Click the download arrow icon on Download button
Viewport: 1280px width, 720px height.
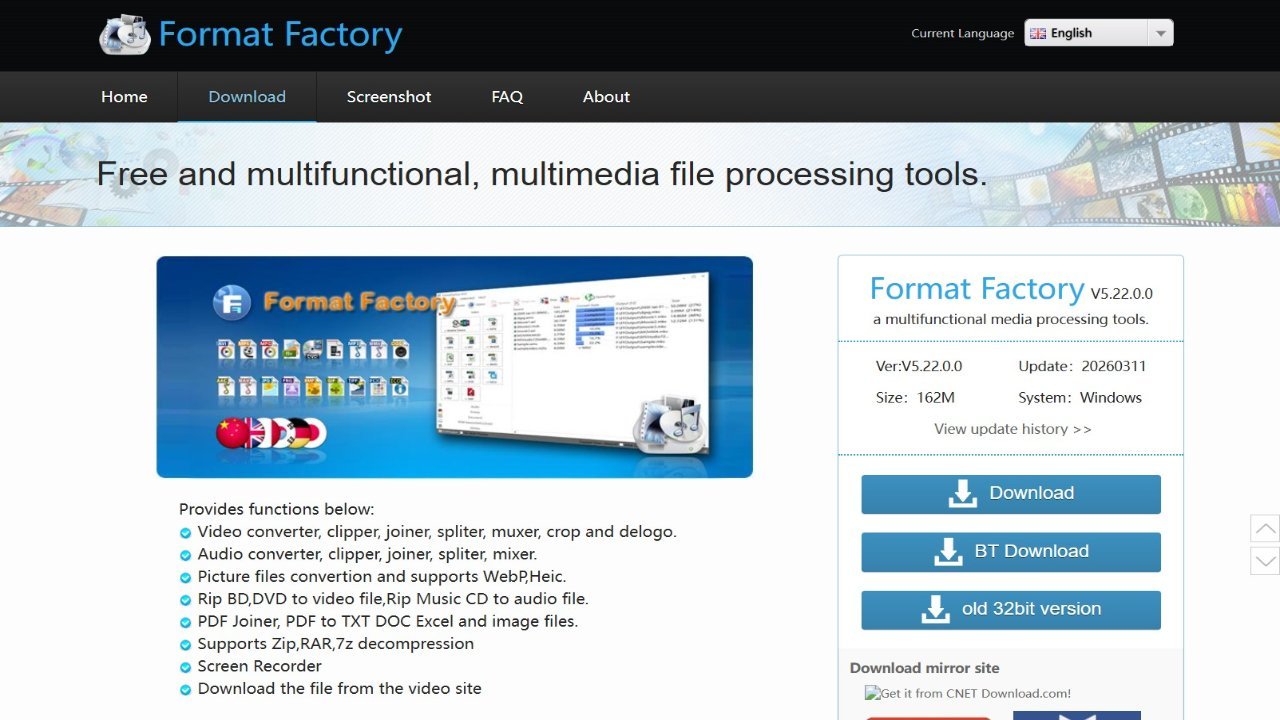(x=962, y=494)
